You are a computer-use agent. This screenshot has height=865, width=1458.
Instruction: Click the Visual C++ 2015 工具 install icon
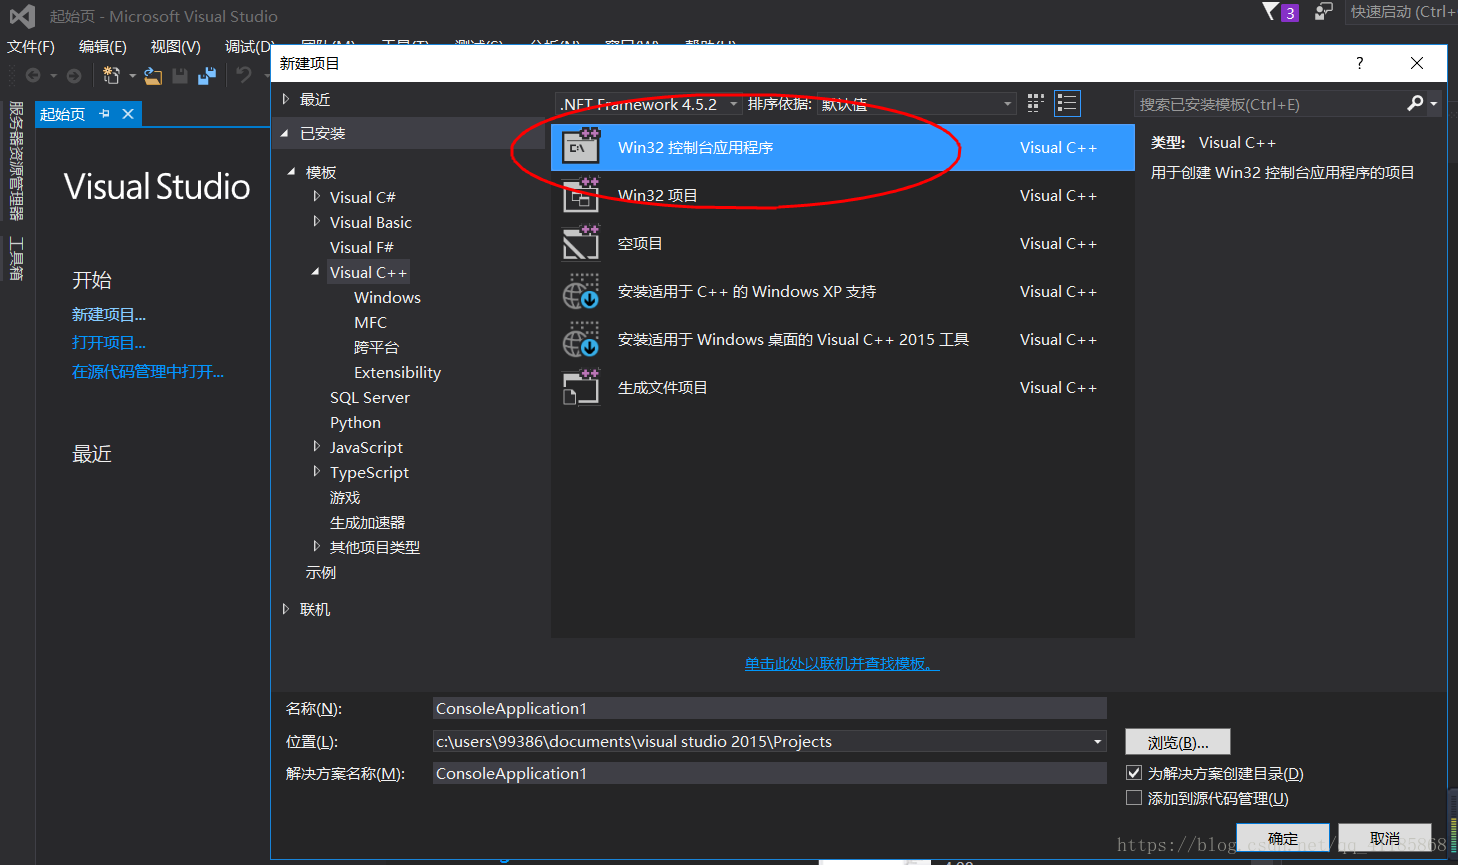pos(581,339)
